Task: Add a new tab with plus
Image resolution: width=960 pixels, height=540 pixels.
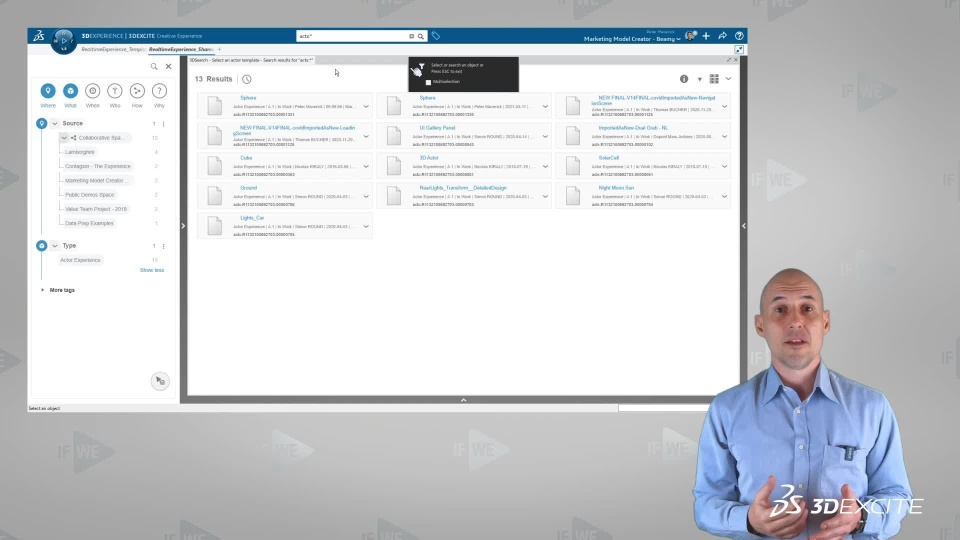Action: coord(219,49)
